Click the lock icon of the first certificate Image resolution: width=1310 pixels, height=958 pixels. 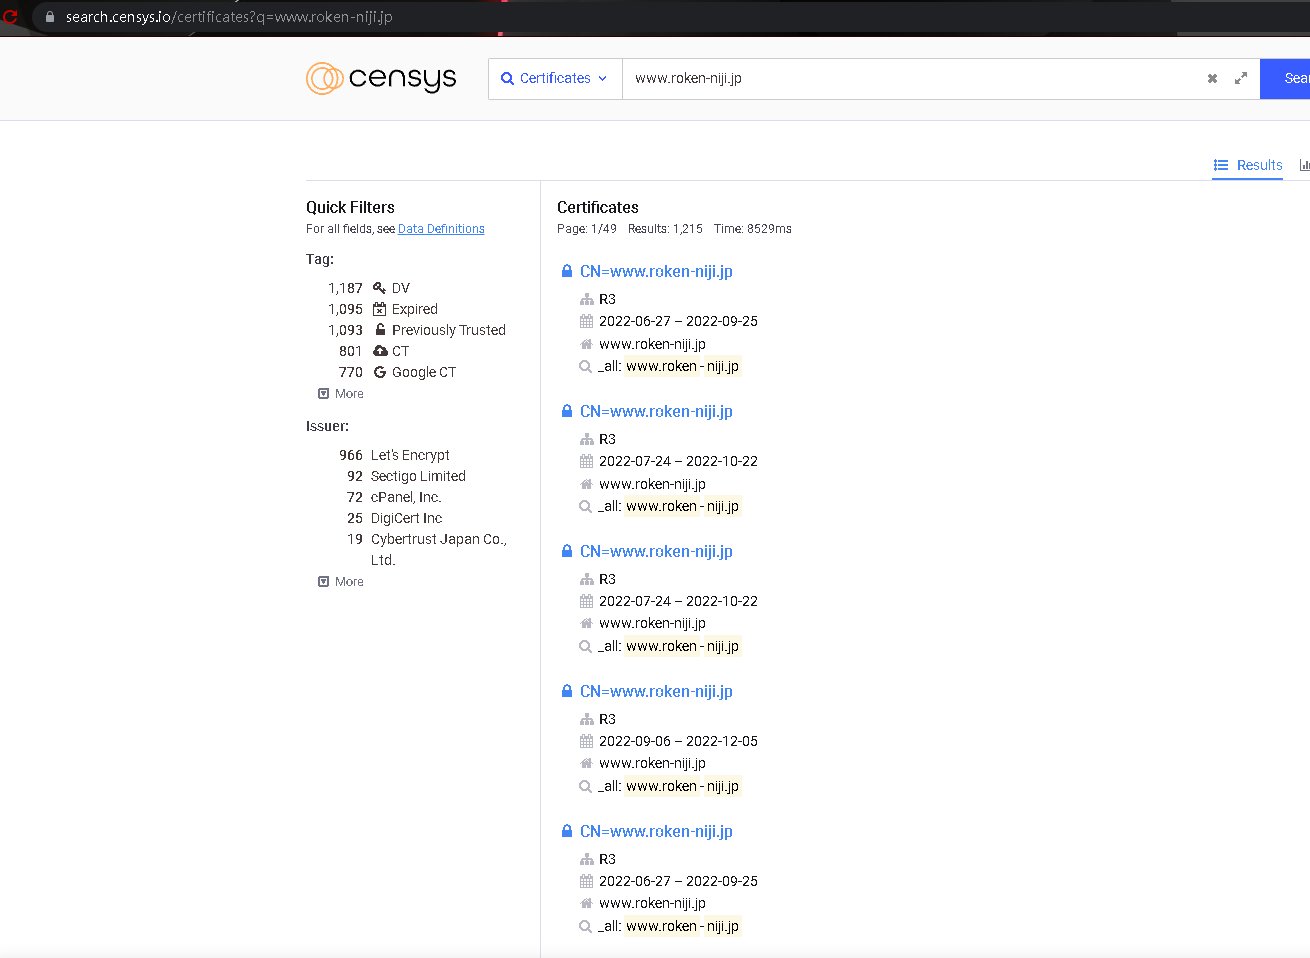click(567, 271)
